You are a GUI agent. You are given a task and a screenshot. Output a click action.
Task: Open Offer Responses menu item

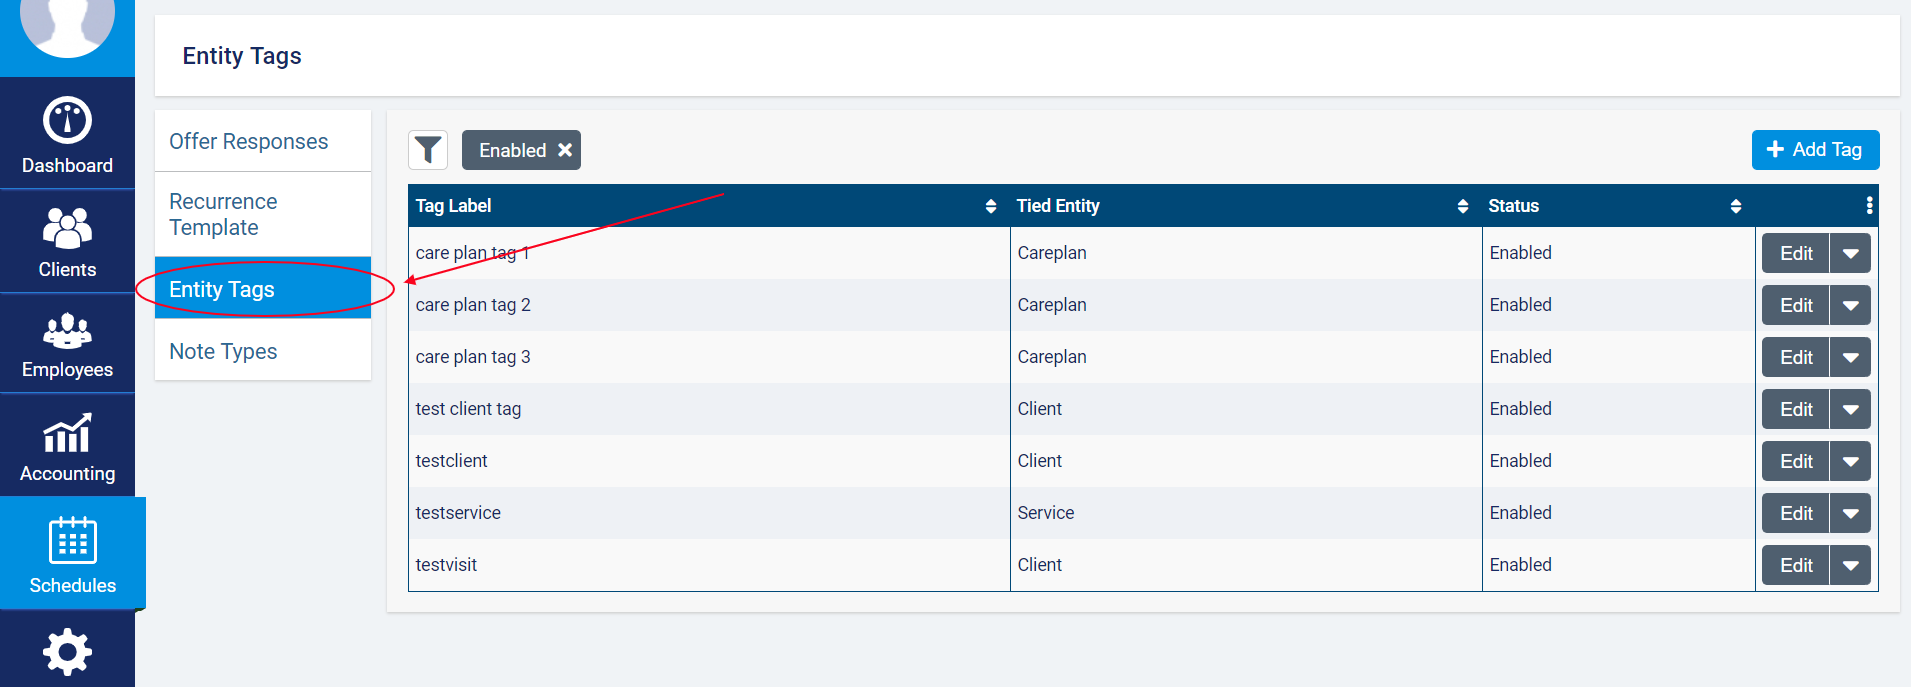tap(249, 142)
